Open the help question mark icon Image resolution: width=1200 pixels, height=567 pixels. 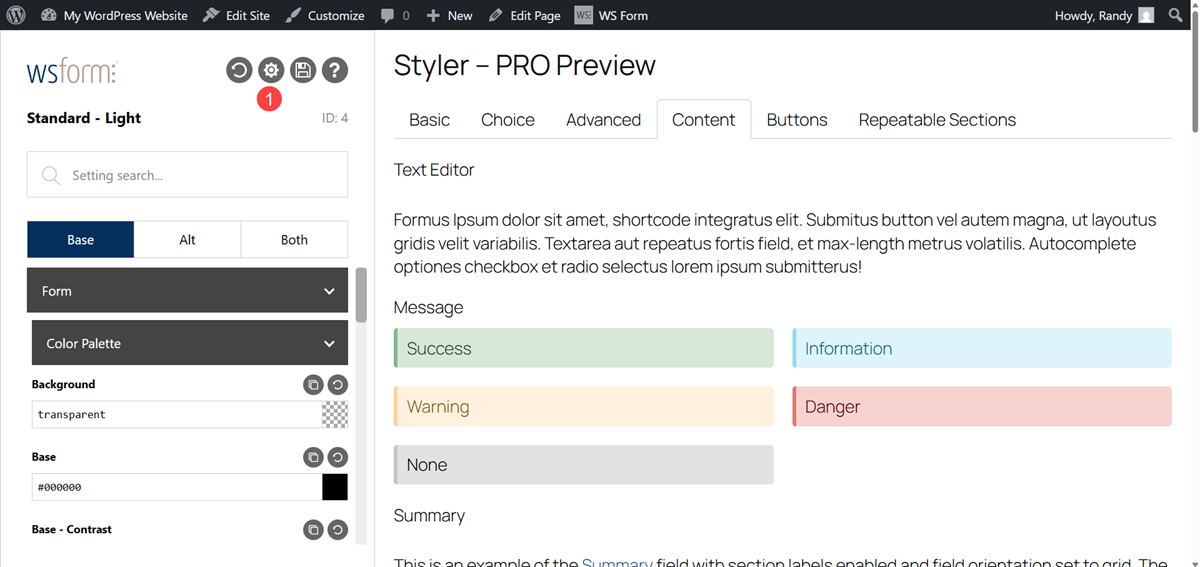tap(335, 70)
